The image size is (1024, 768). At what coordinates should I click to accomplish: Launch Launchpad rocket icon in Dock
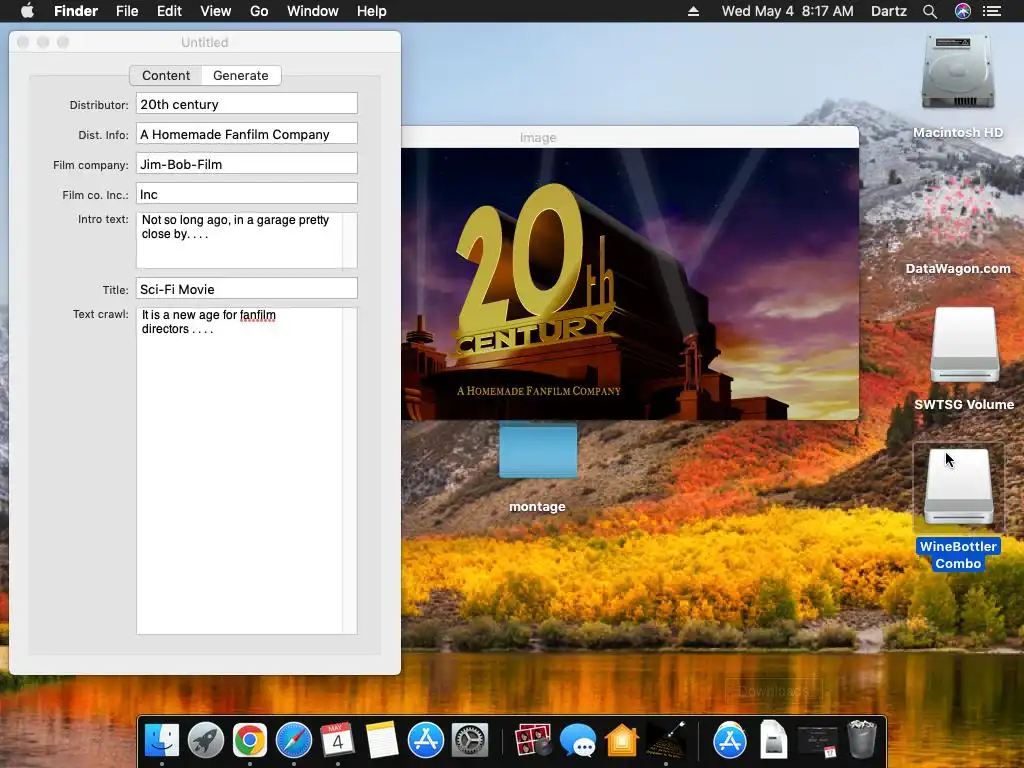[x=206, y=741]
